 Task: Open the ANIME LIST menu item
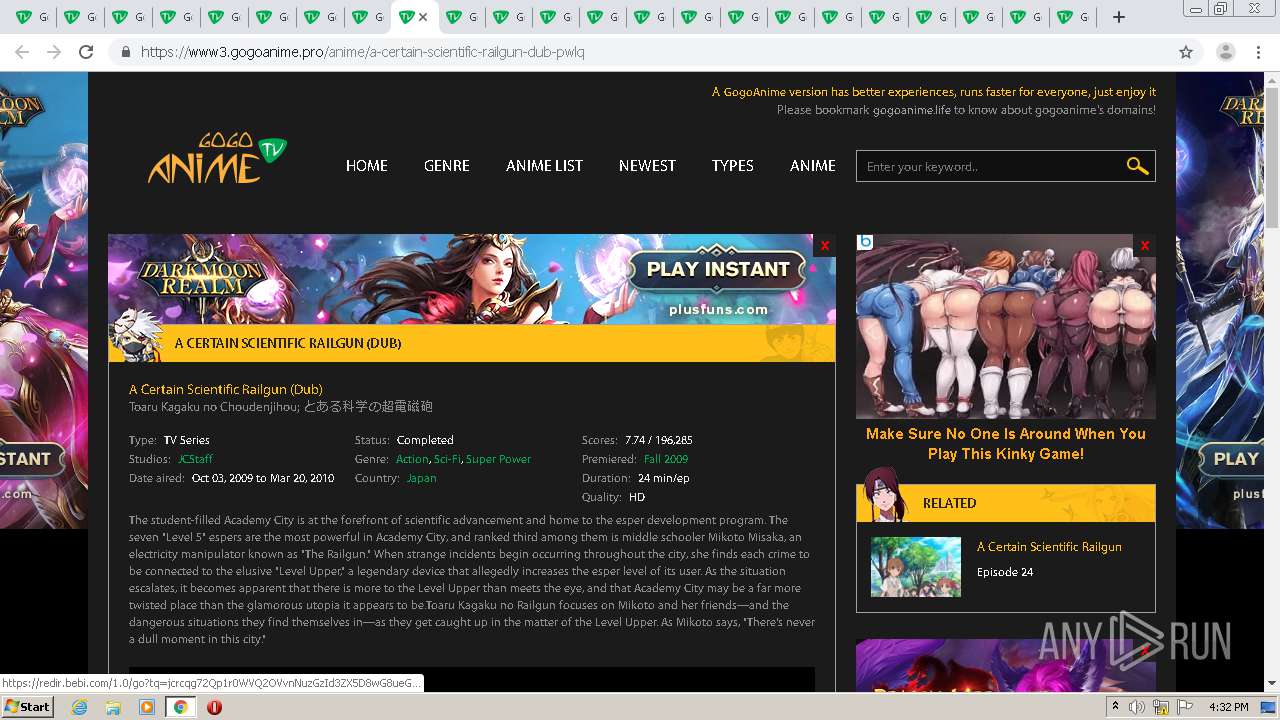[x=544, y=166]
